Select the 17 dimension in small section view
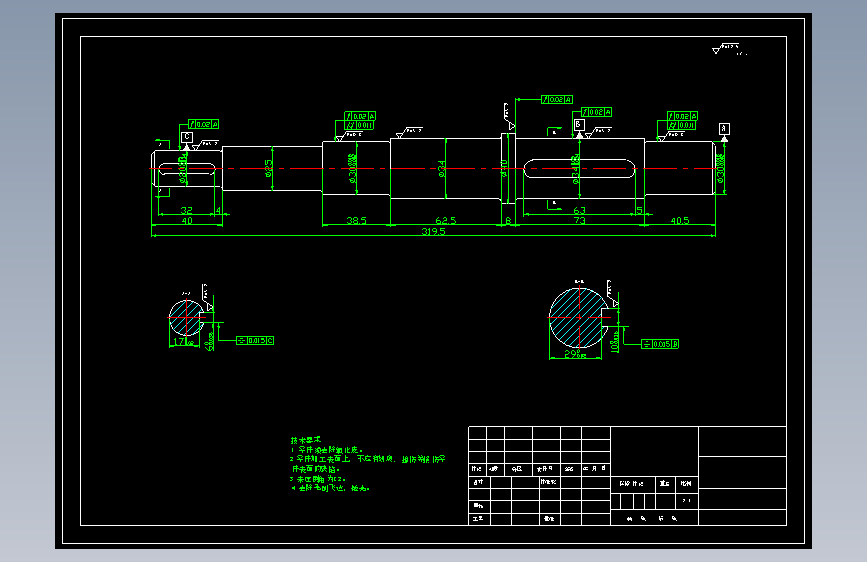Screen dimensions: 867x562 click(182, 342)
